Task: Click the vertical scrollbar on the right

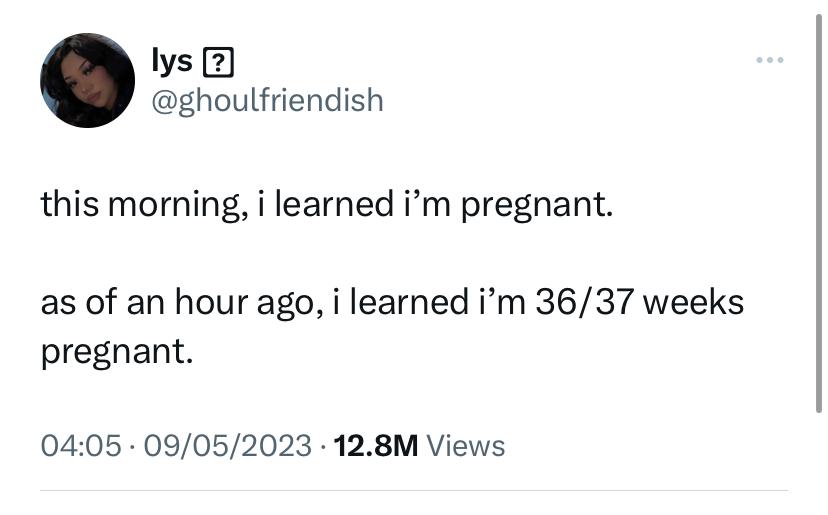Action: pyautogui.click(x=818, y=214)
